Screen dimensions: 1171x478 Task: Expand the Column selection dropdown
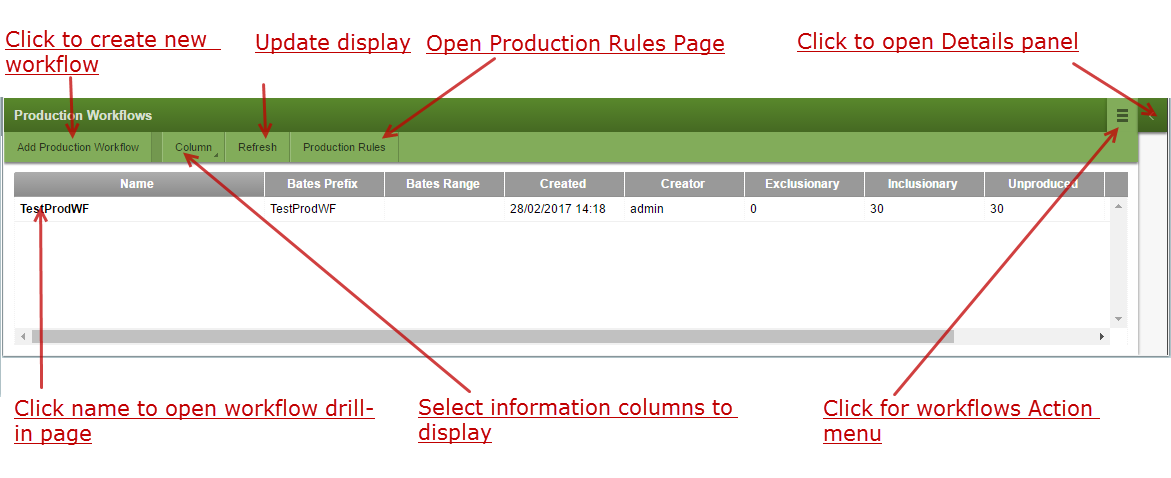click(194, 147)
